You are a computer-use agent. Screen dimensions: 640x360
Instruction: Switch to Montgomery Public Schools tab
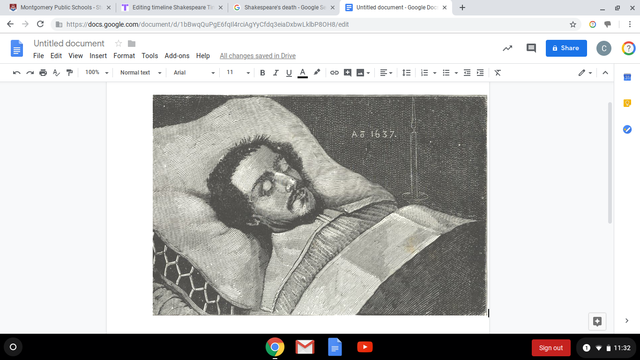point(60,7)
